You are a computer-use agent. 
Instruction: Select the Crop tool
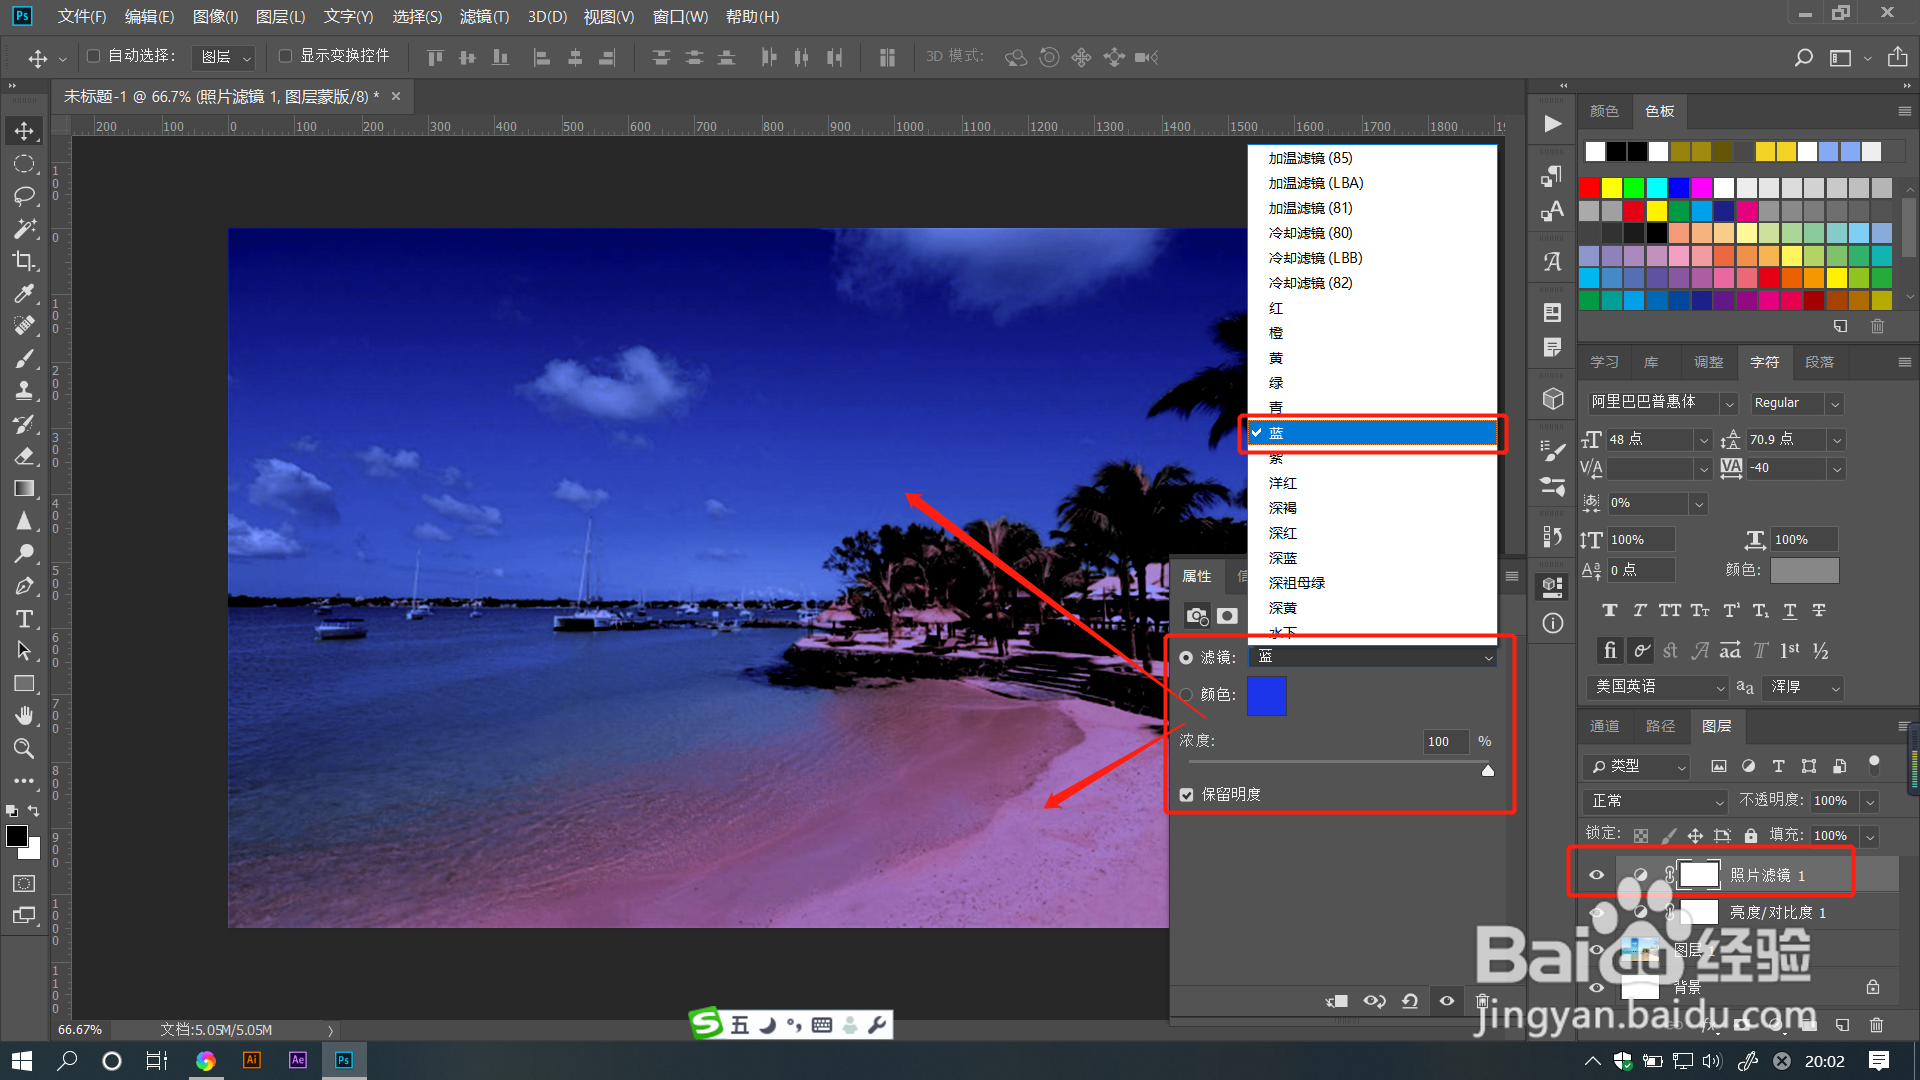pyautogui.click(x=24, y=261)
